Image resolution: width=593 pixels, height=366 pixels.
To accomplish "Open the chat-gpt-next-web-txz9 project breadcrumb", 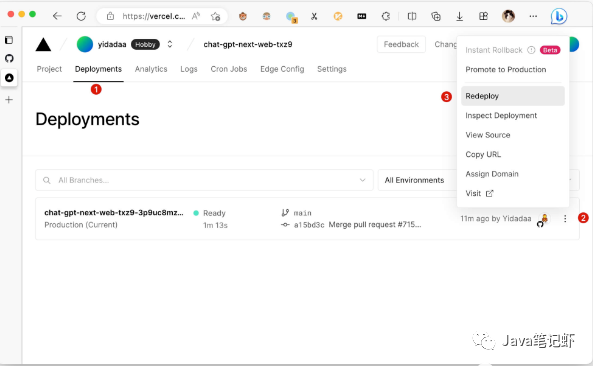I will [x=248, y=45].
